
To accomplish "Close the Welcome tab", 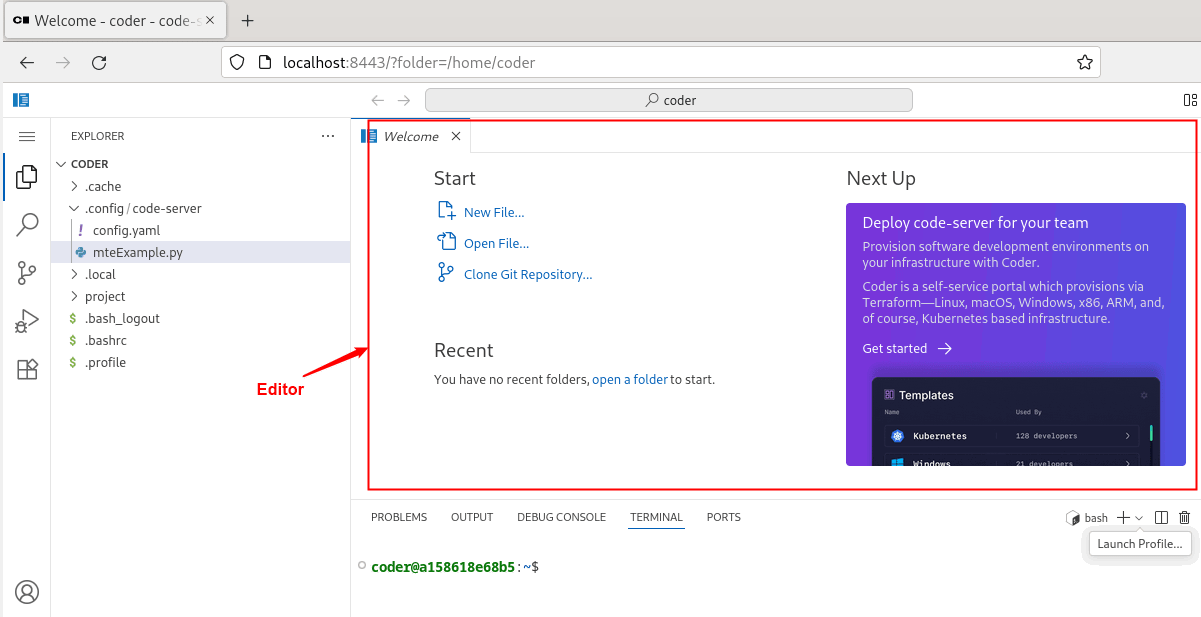I will tap(456, 136).
